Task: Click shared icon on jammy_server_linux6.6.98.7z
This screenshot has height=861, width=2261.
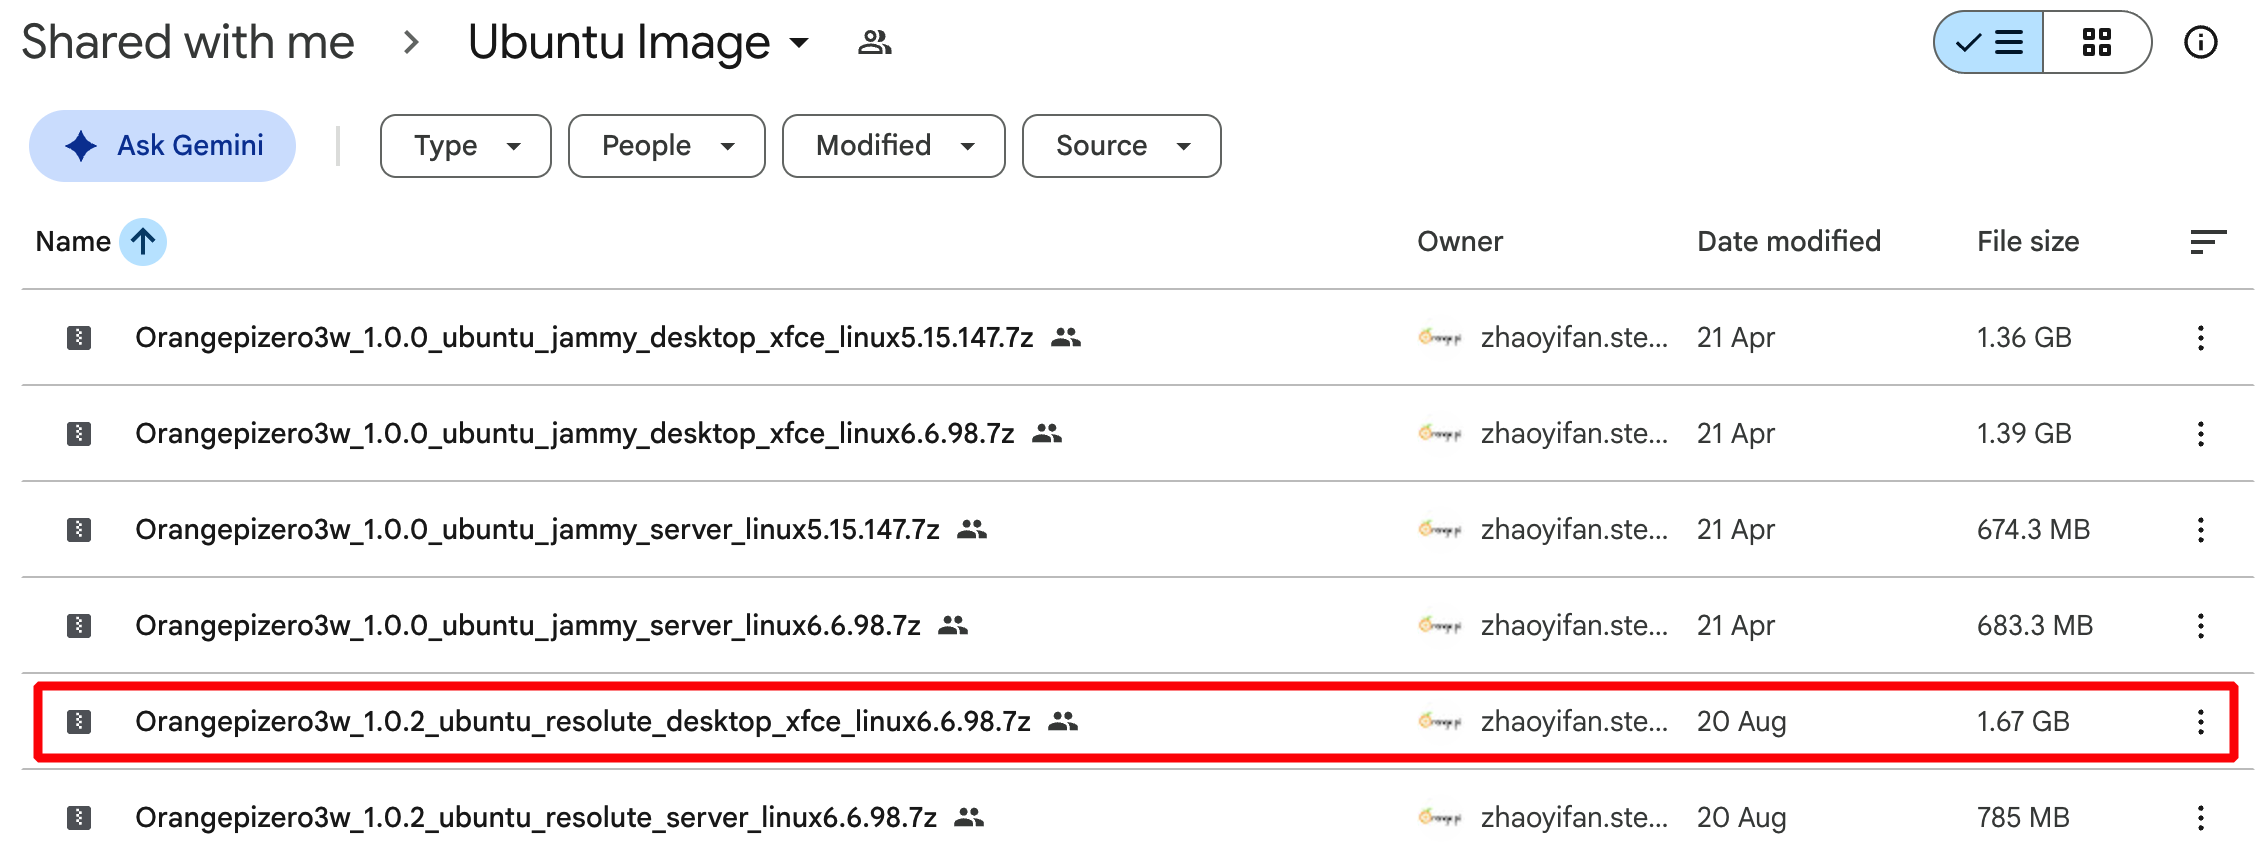Action: tap(953, 626)
